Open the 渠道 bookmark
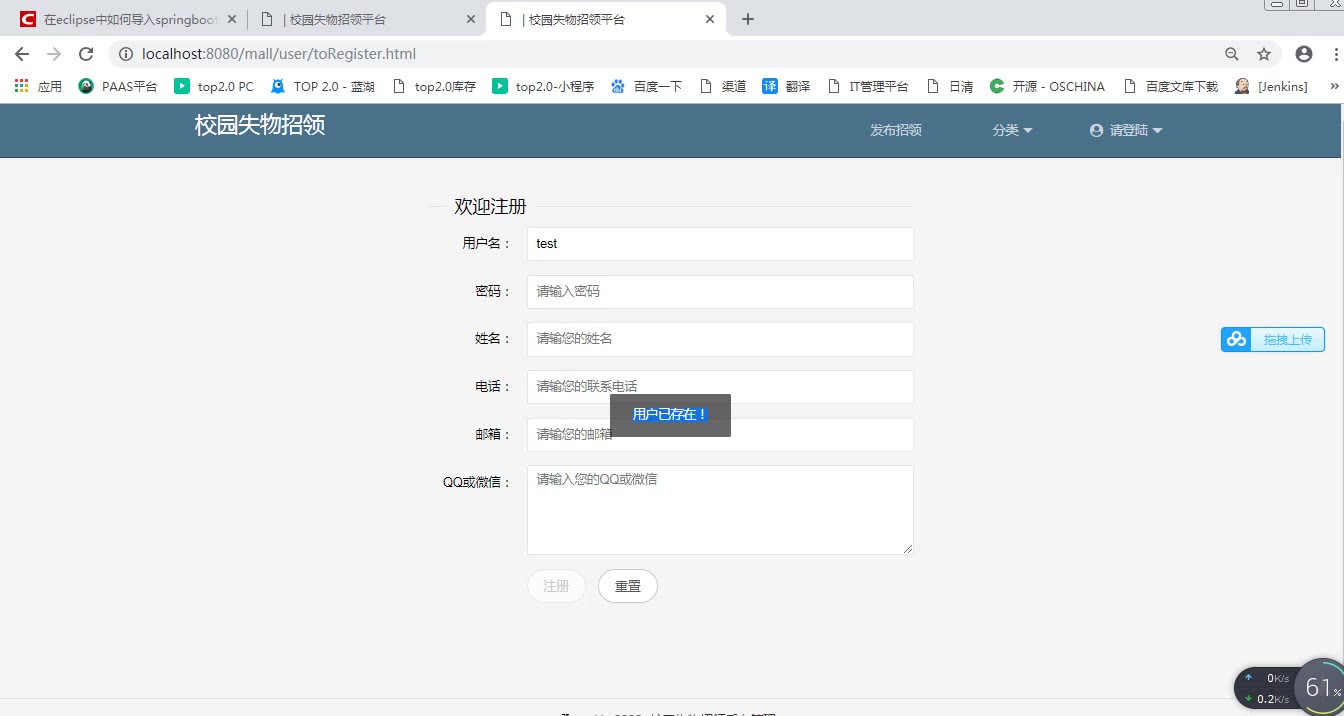Screen dimensions: 1344x716 click(723, 87)
